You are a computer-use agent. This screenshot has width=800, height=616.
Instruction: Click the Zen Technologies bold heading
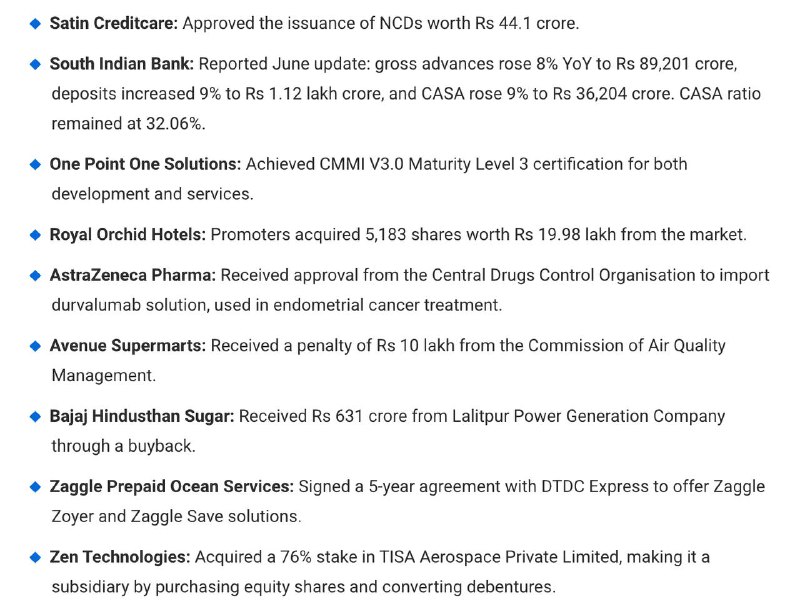coord(120,557)
